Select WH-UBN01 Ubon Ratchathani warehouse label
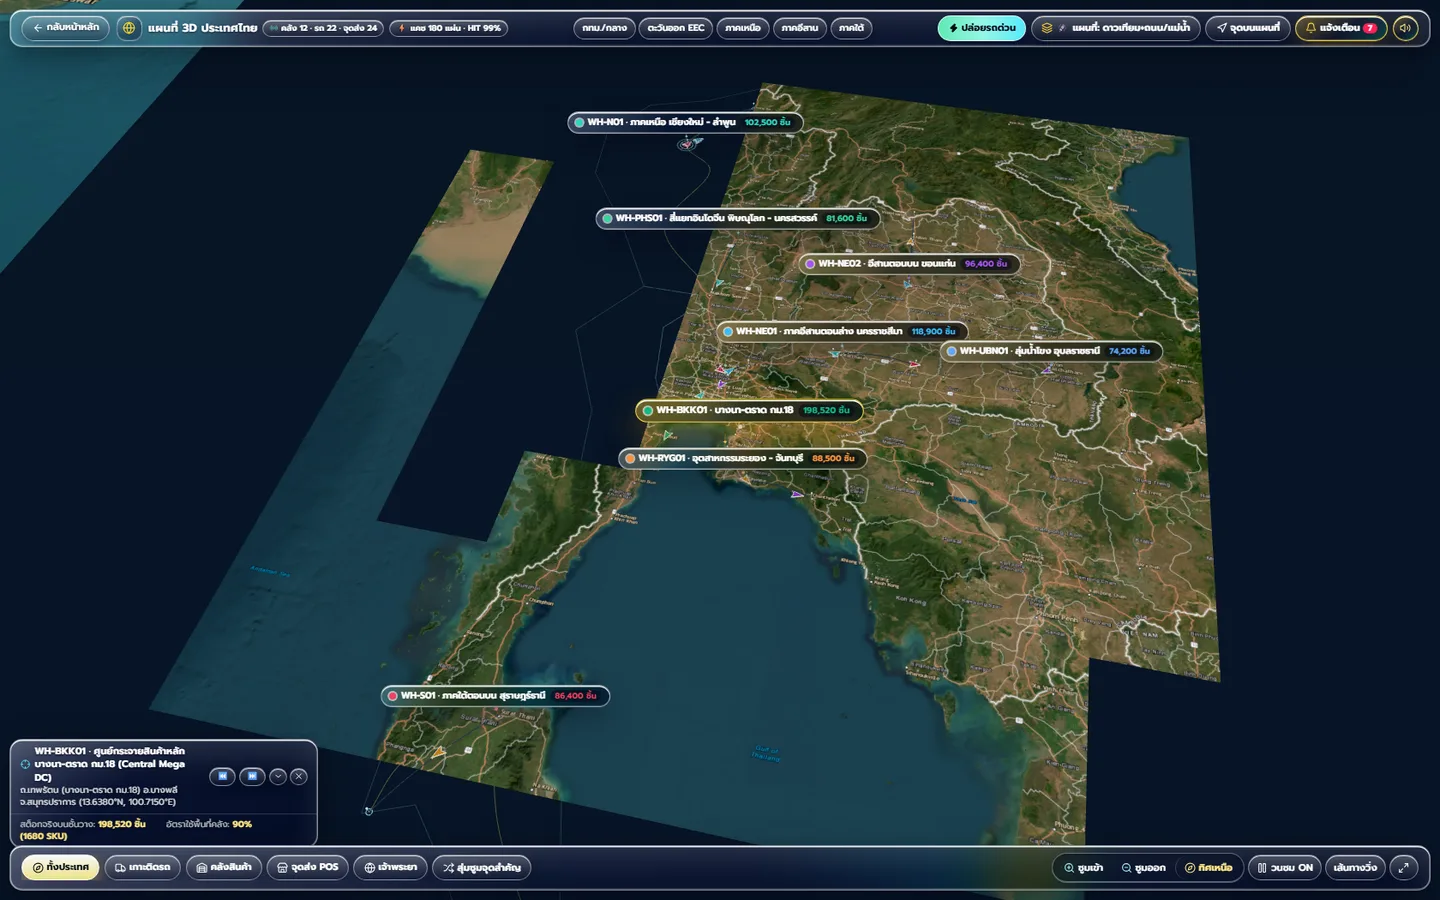Screen dimensions: 1440x900 tap(1051, 351)
